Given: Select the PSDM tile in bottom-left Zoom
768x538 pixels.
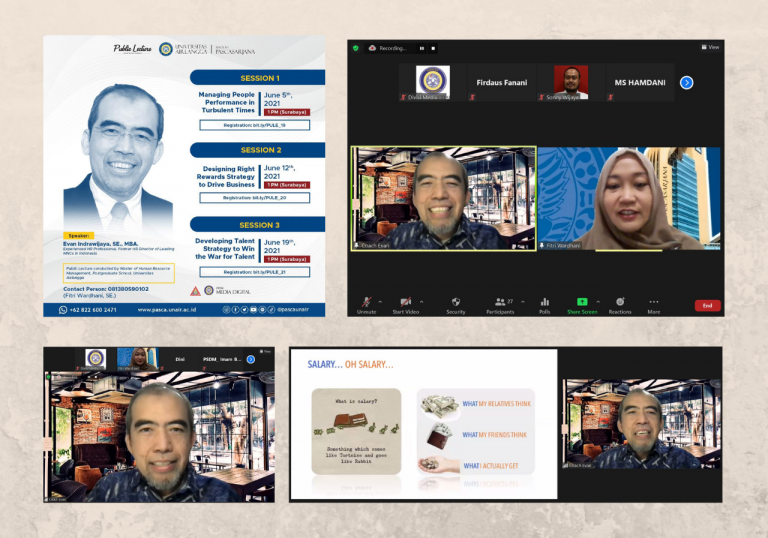Looking at the screenshot, I should [222, 359].
